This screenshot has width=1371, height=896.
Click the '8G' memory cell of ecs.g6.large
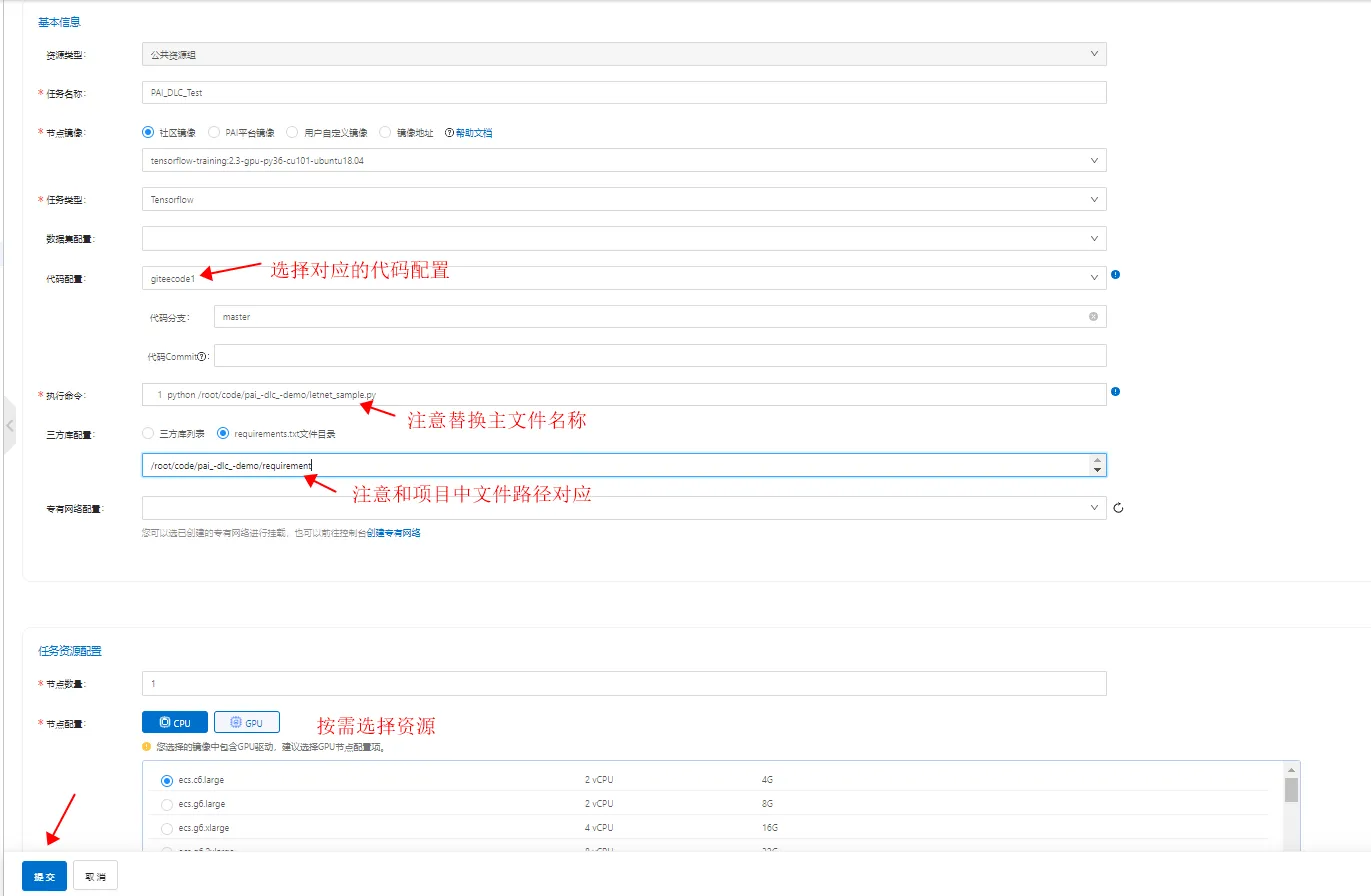[767, 804]
